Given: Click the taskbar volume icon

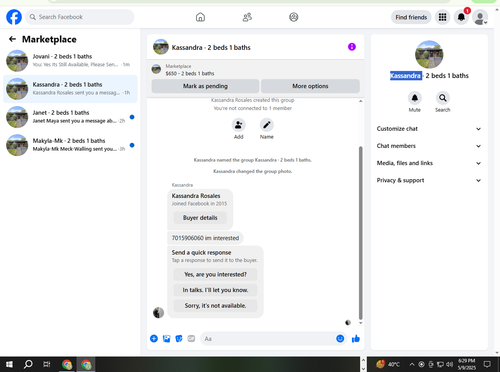Looking at the screenshot, I should pos(450,364).
